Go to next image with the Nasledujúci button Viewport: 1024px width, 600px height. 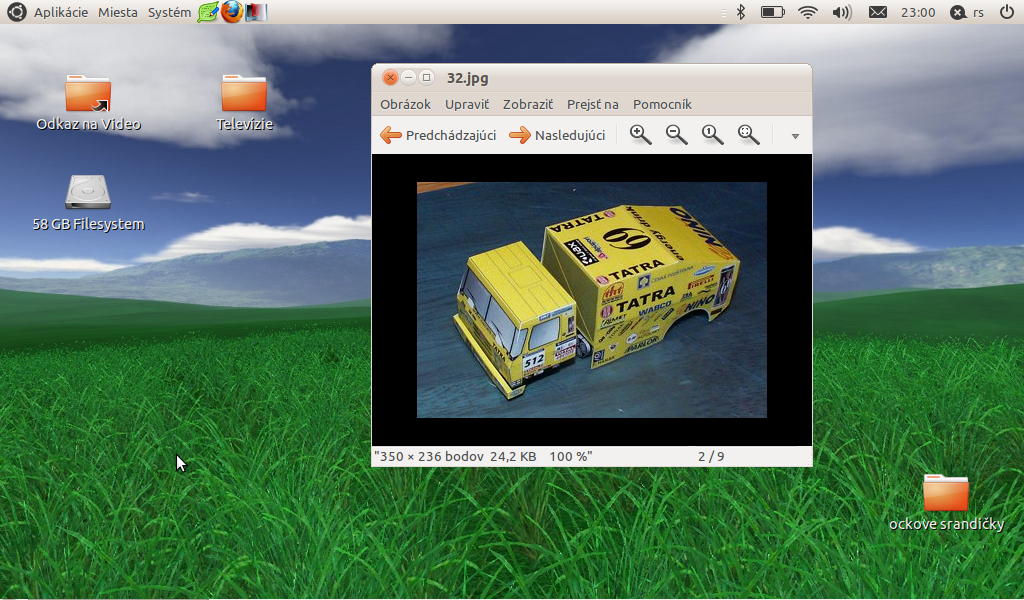(x=557, y=135)
